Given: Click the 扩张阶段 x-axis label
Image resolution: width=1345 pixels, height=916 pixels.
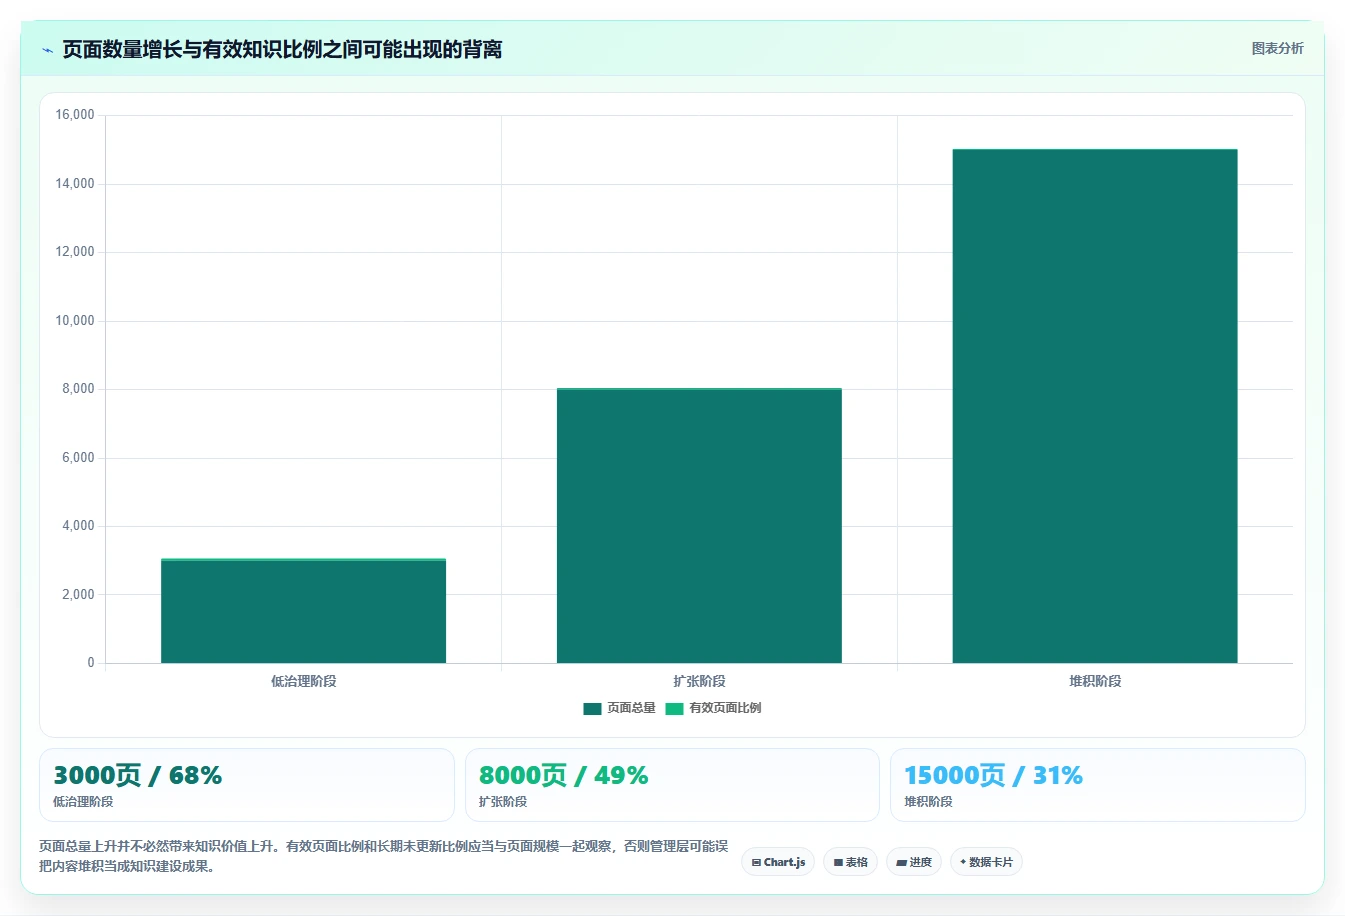Looking at the screenshot, I should [699, 681].
